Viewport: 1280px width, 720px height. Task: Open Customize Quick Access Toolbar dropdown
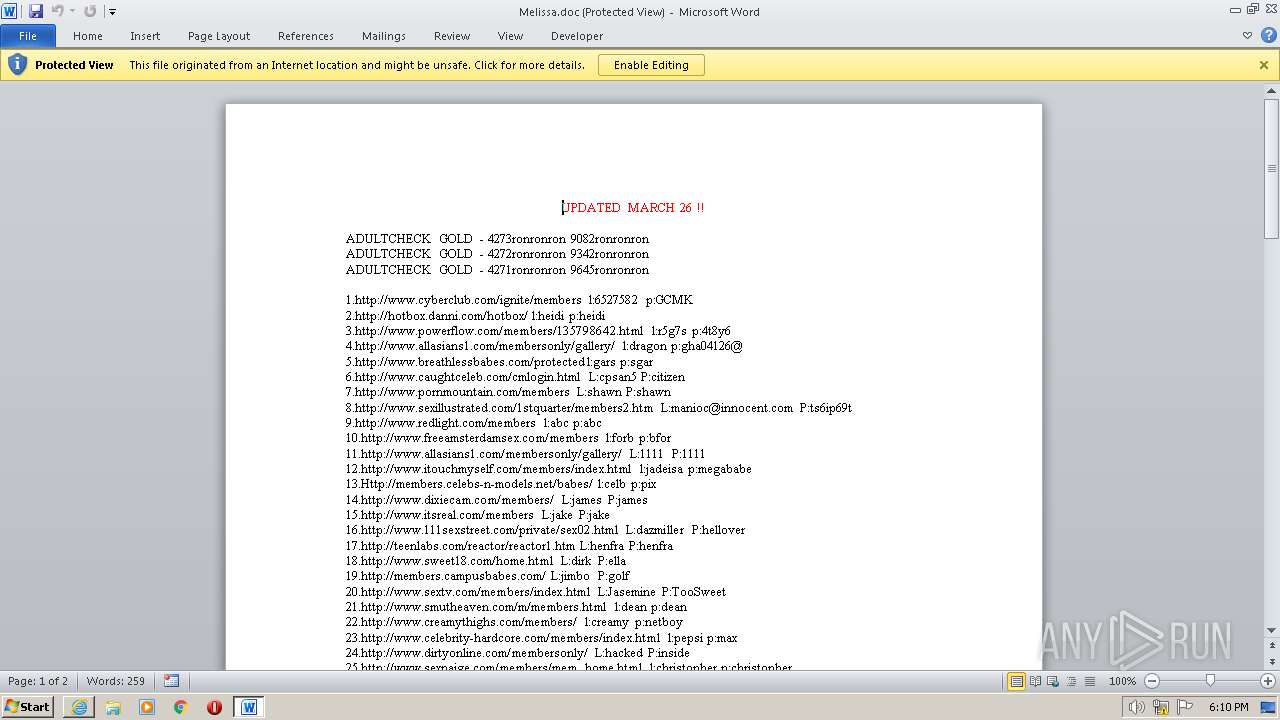click(x=112, y=12)
